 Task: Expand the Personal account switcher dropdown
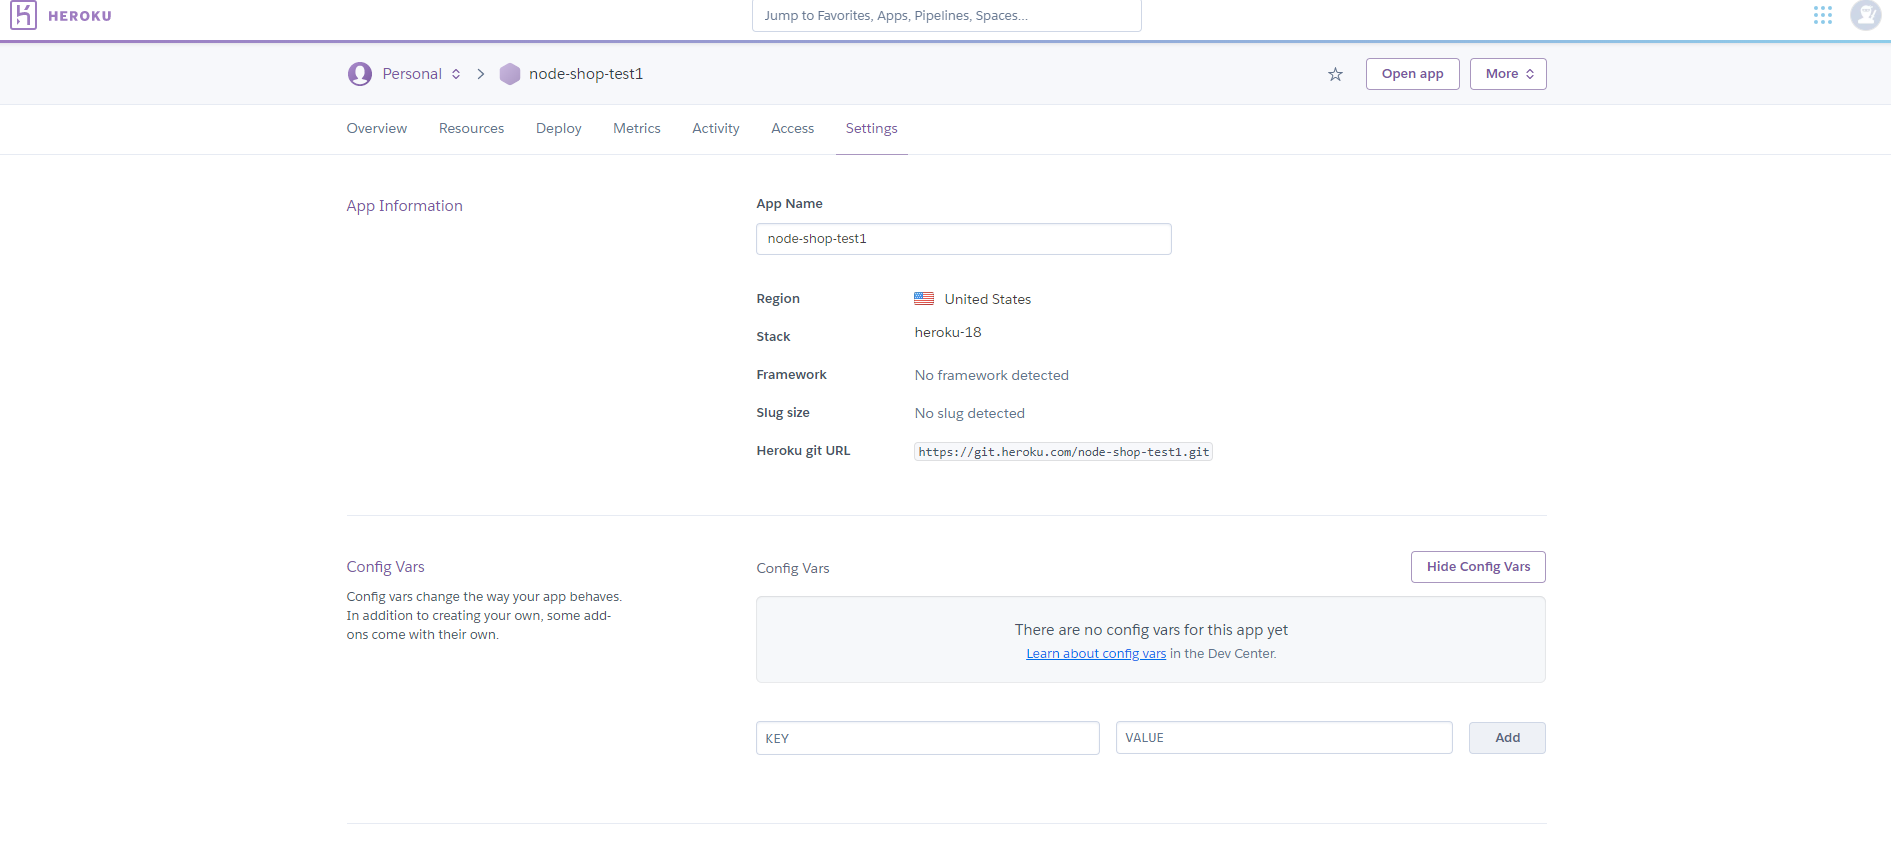point(456,74)
